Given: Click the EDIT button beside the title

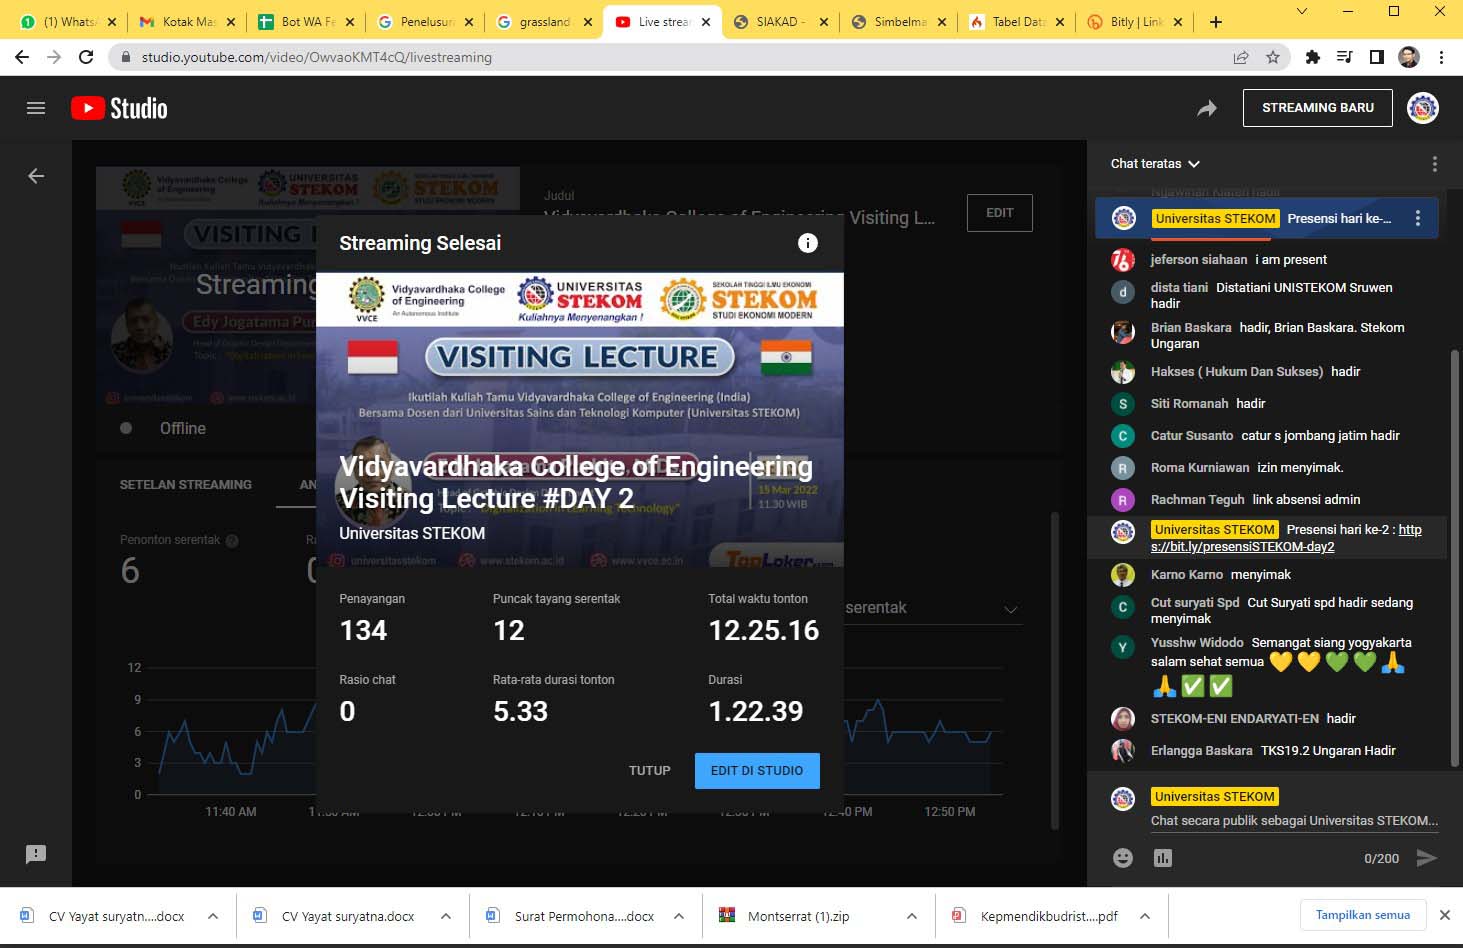Looking at the screenshot, I should [1000, 213].
